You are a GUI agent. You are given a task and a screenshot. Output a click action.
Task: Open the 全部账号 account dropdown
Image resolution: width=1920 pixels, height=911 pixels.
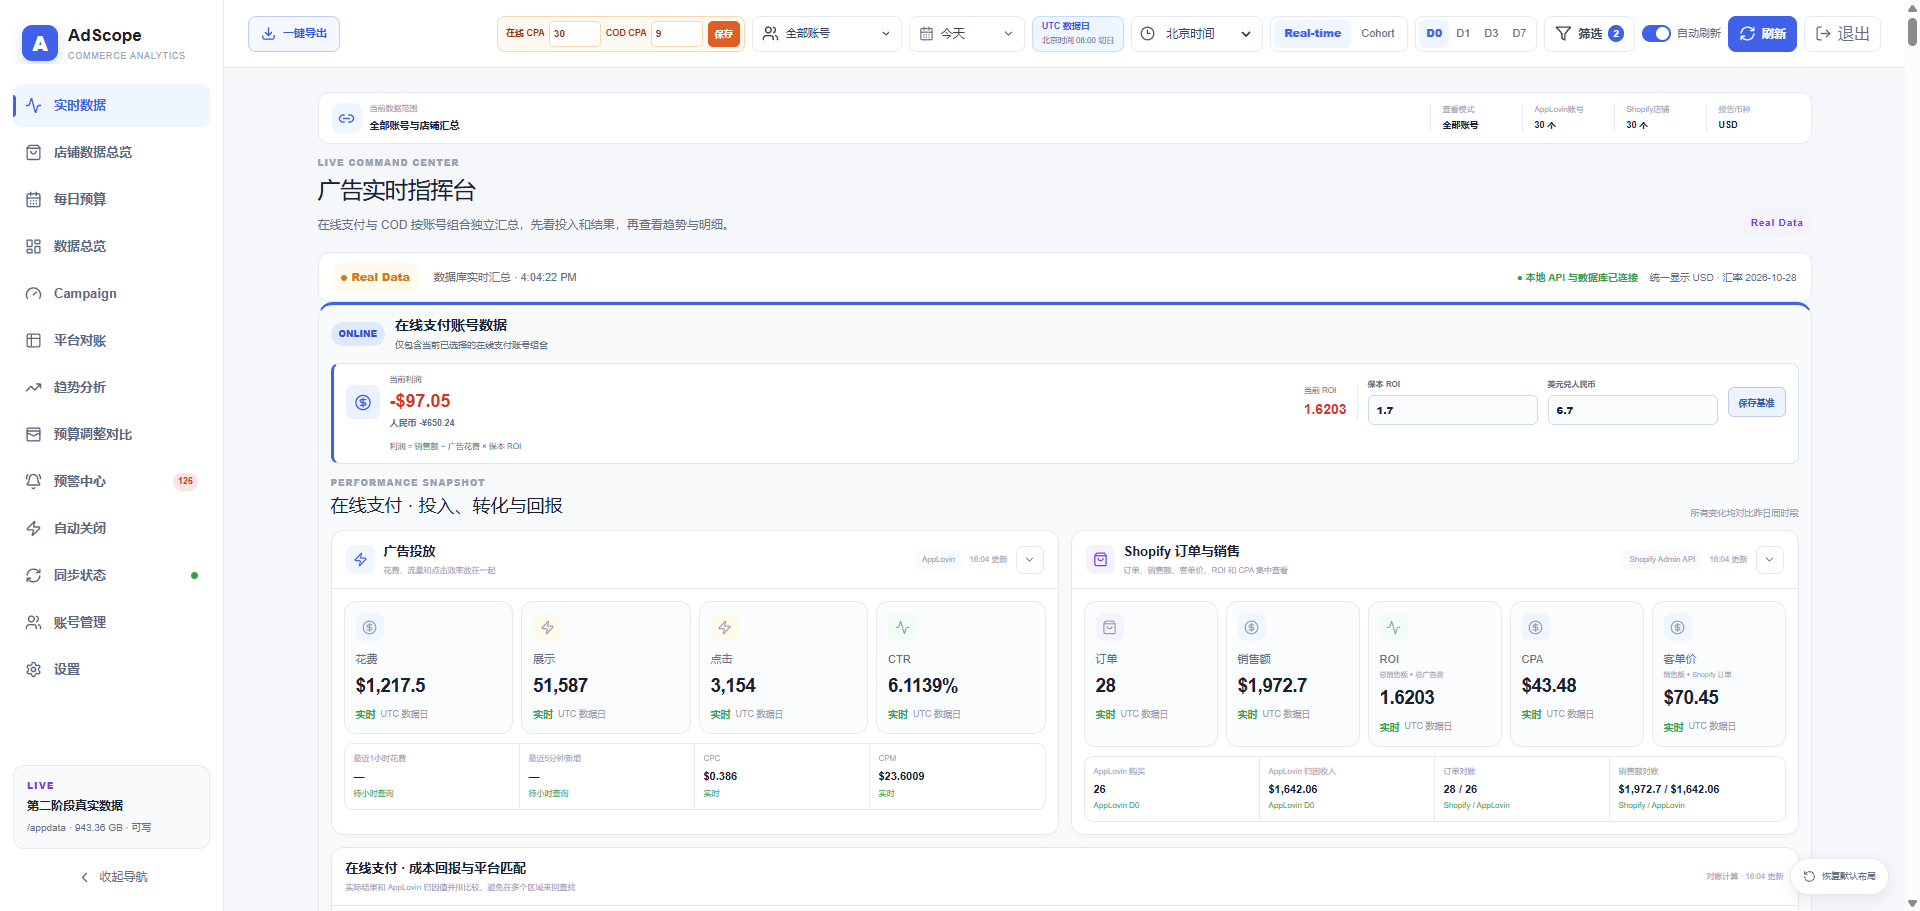coord(826,34)
